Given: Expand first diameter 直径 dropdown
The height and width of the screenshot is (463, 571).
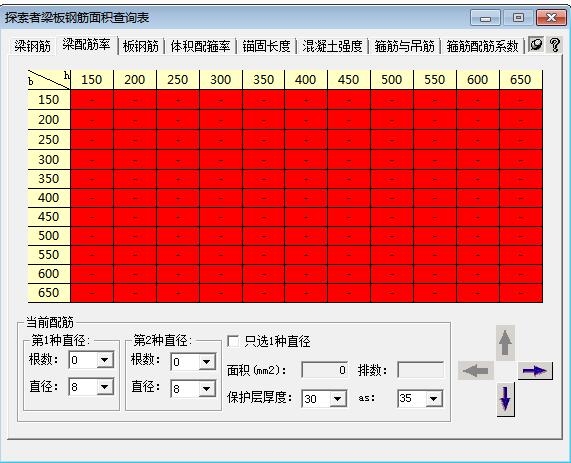Looking at the screenshot, I should coord(105,387).
